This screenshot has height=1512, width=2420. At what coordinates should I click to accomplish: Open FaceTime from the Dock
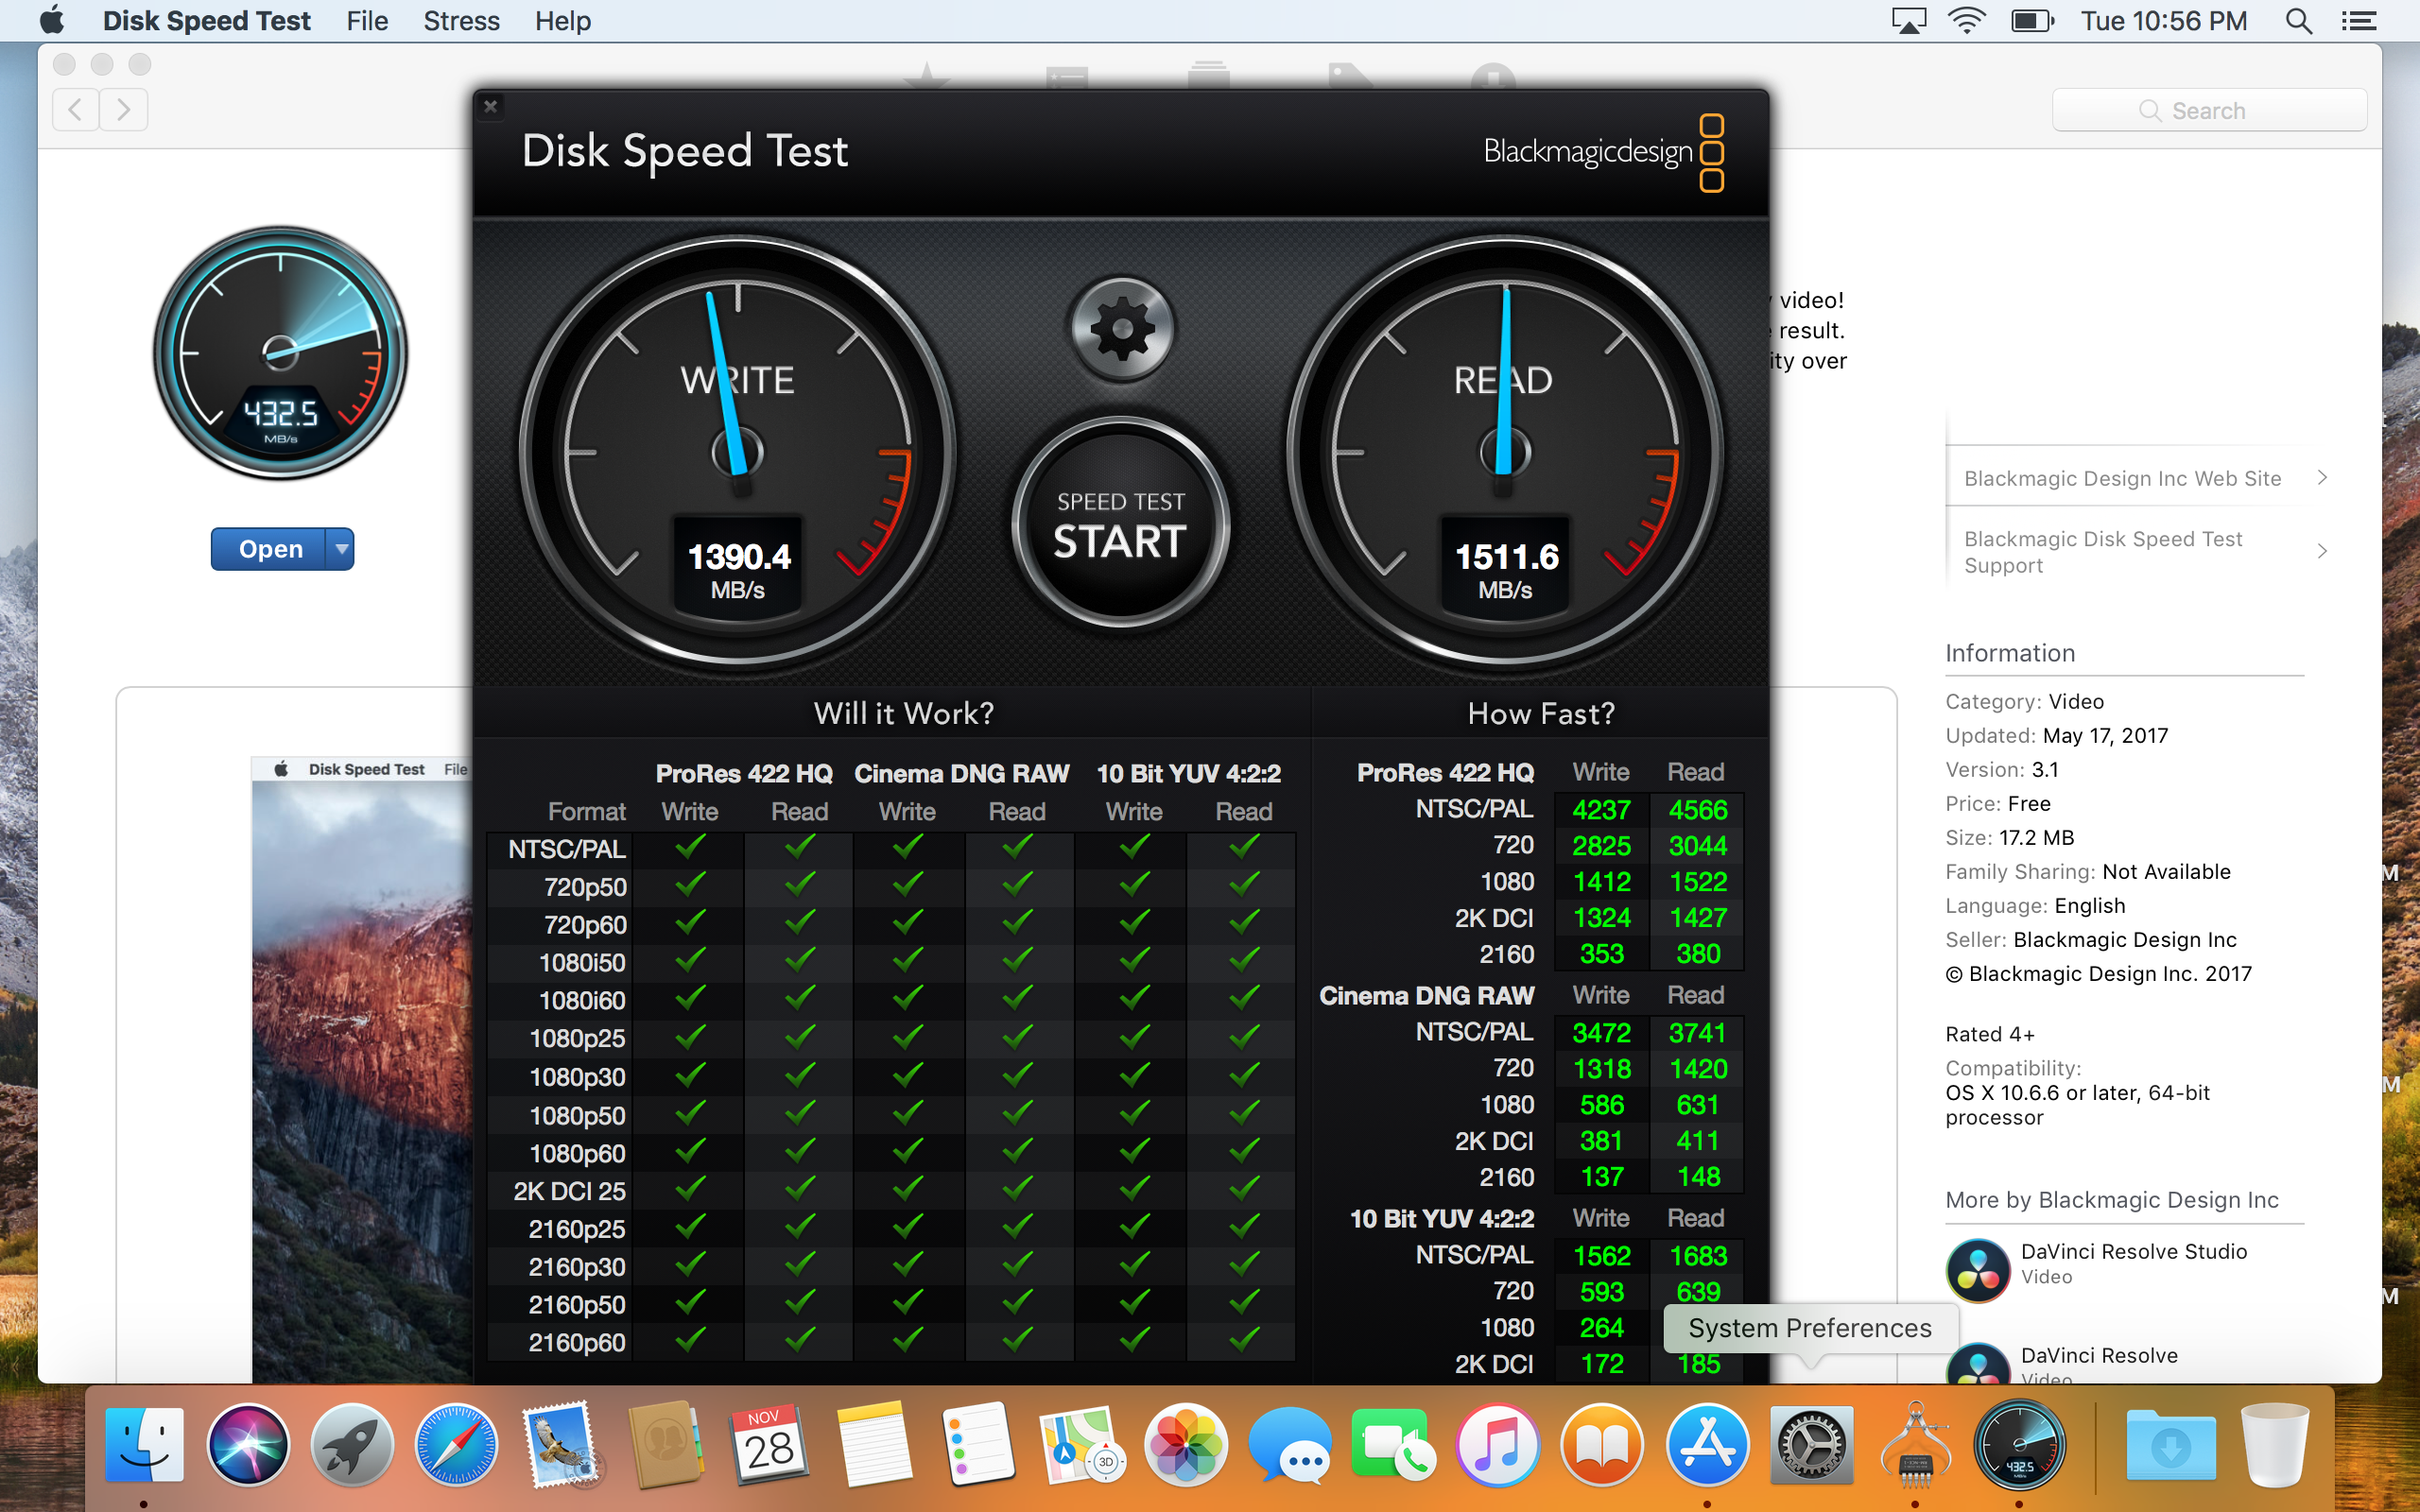(1394, 1446)
